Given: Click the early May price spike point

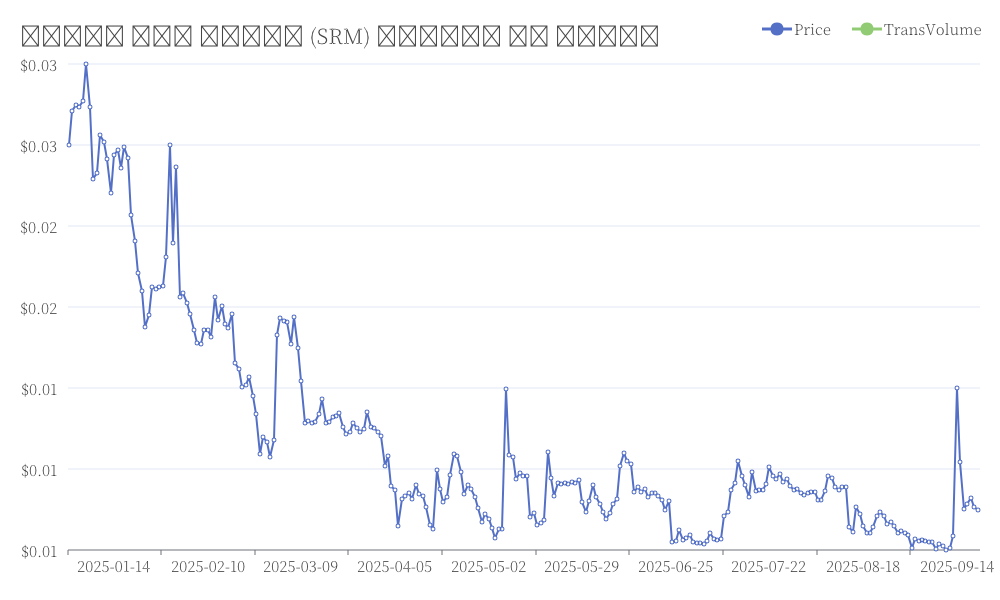Looking at the screenshot, I should (x=506, y=389).
